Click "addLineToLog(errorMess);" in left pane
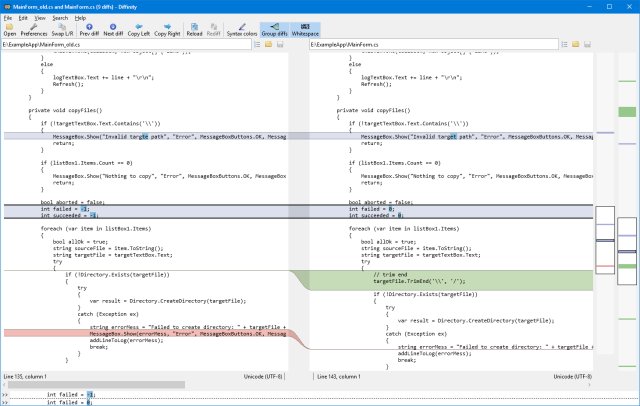This screenshot has height=406, width=640. (x=126, y=340)
